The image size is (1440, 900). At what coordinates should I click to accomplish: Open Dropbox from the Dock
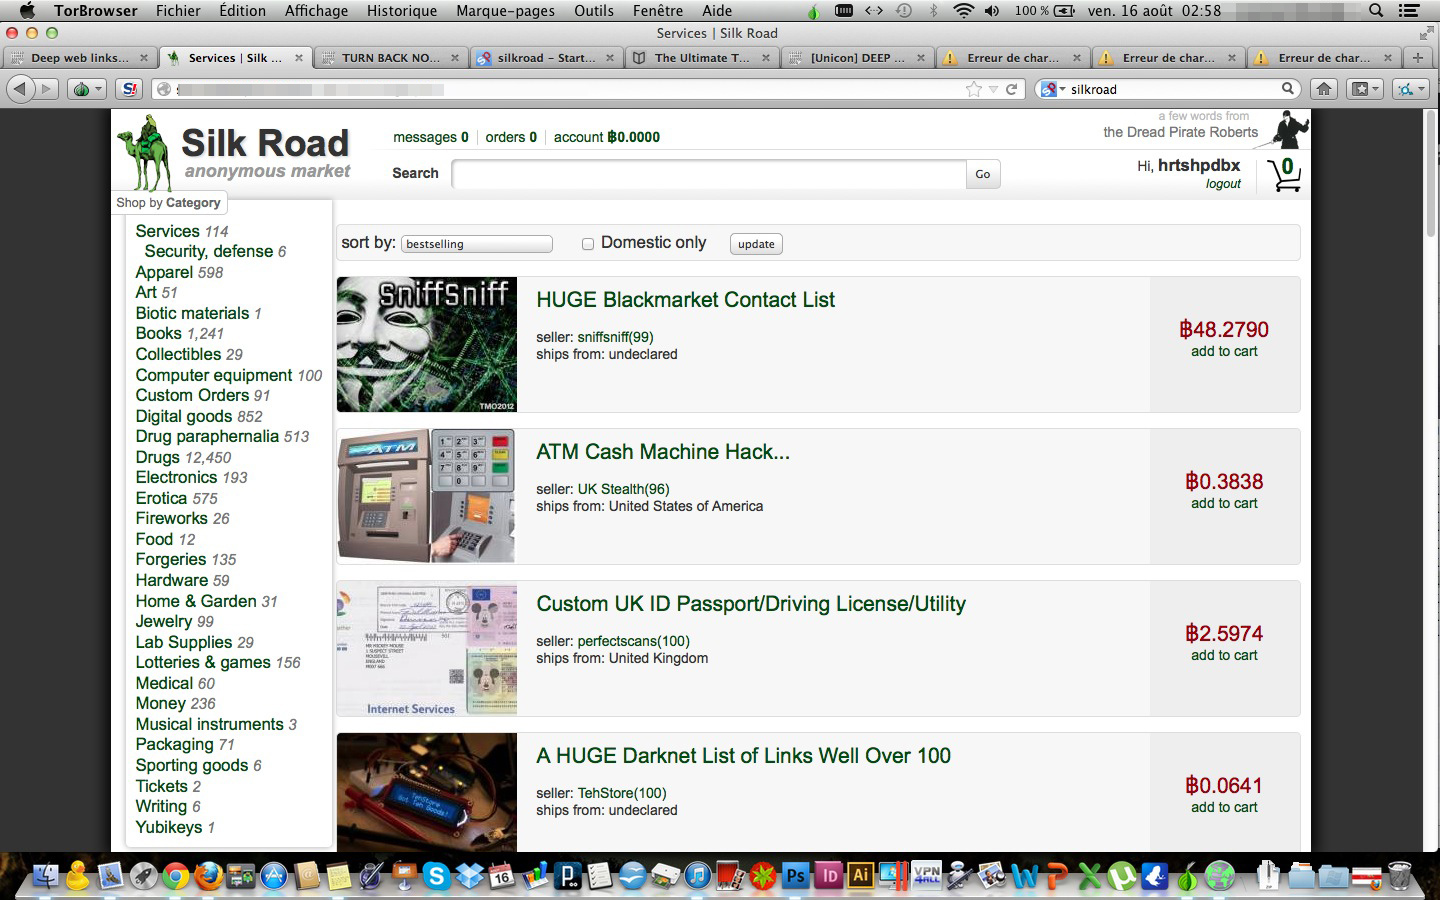click(469, 877)
